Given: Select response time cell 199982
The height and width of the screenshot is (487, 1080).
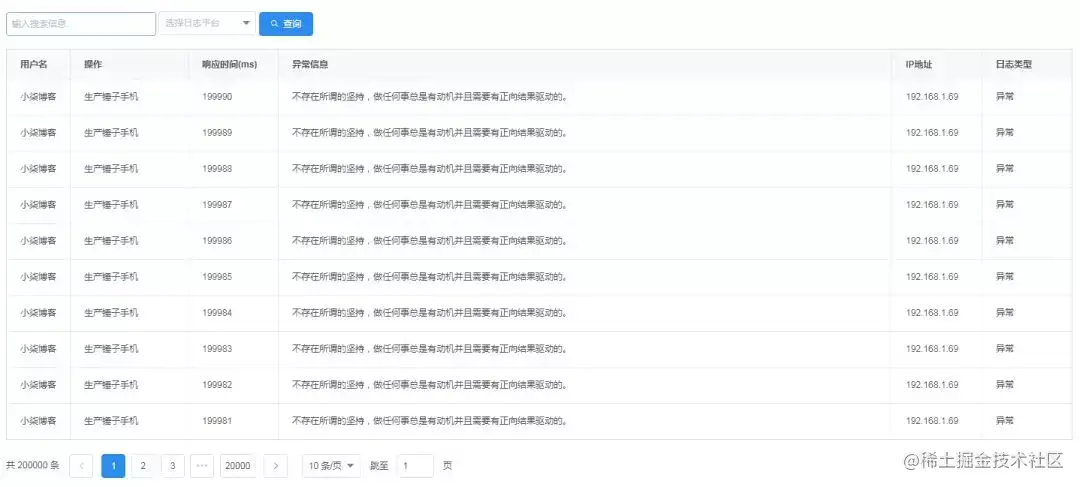Looking at the screenshot, I should (x=217, y=384).
